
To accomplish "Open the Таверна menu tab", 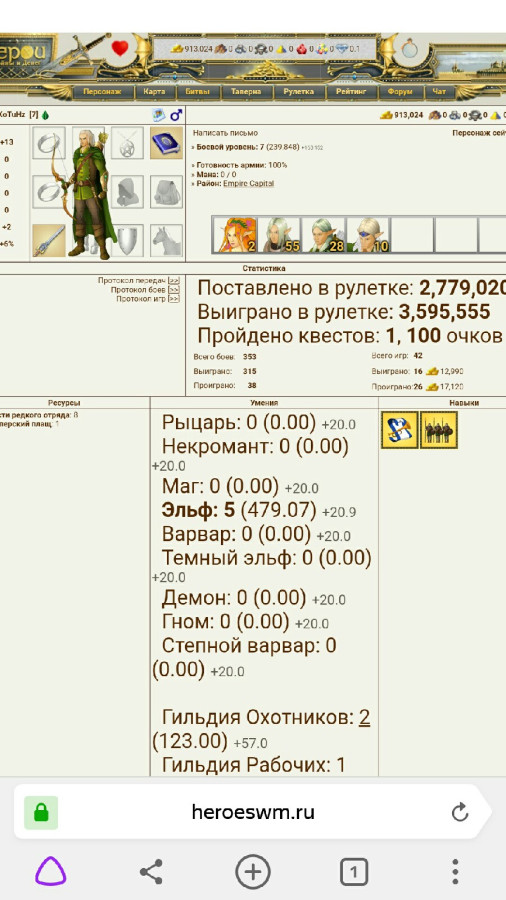I will tap(246, 92).
